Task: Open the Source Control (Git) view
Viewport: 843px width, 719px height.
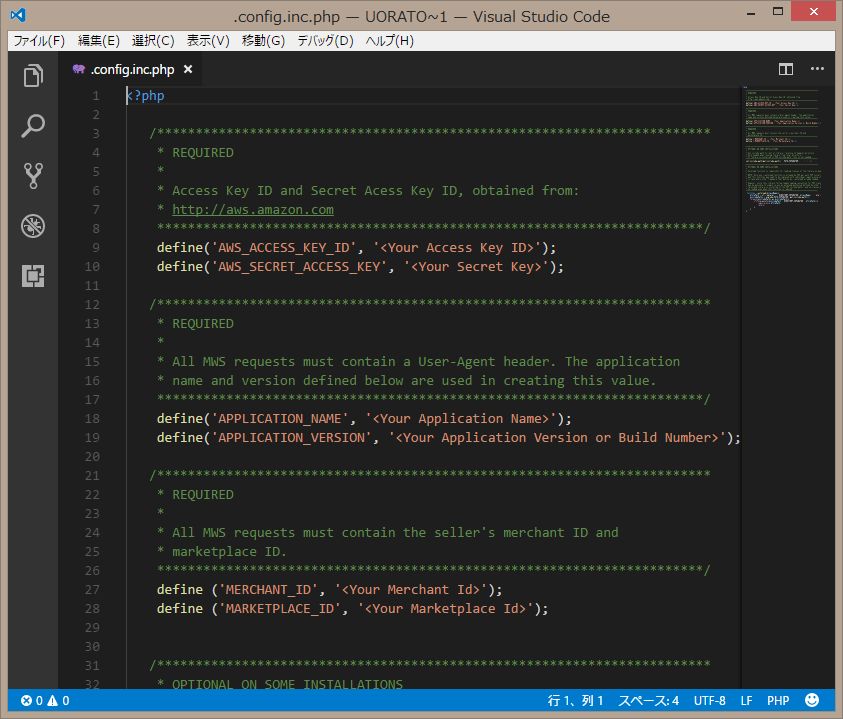Action: click(33, 176)
